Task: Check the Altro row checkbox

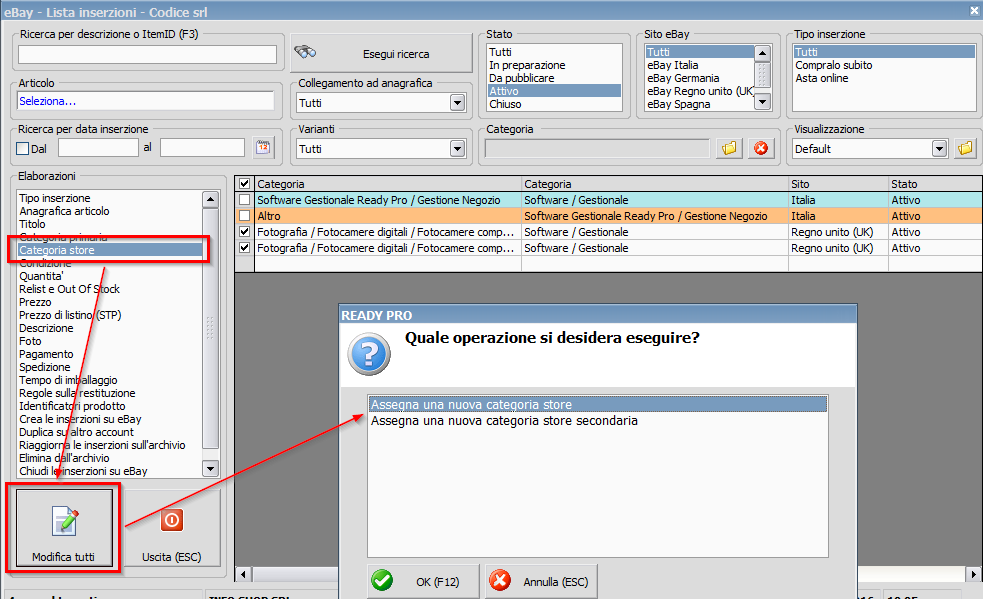Action: pos(244,216)
